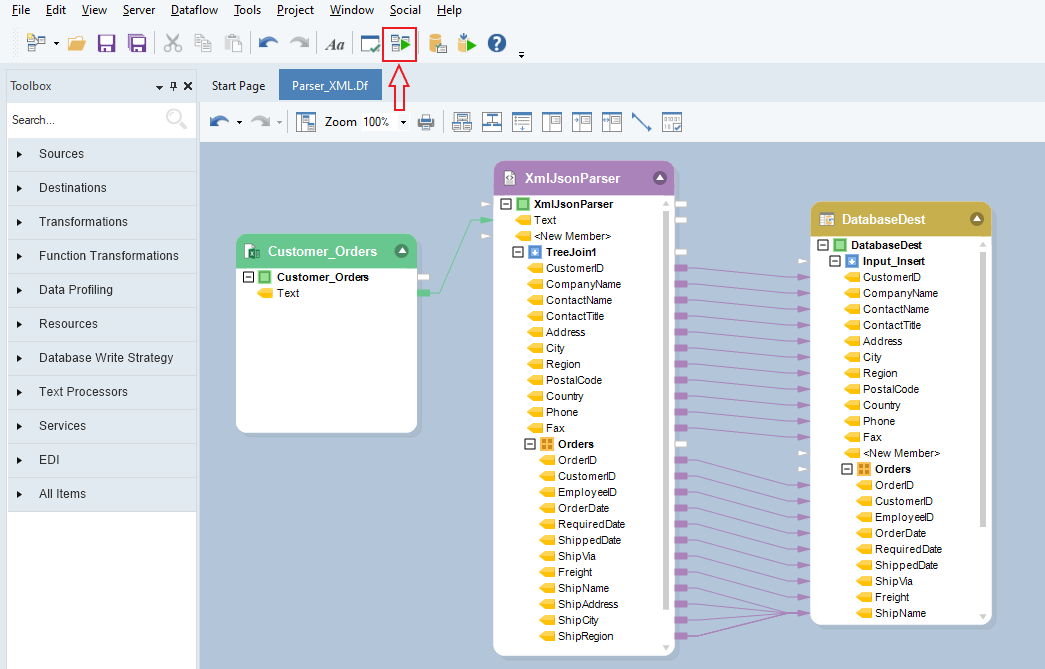Open the Zoom percentage dropdown
This screenshot has width=1045, height=669.
(404, 122)
